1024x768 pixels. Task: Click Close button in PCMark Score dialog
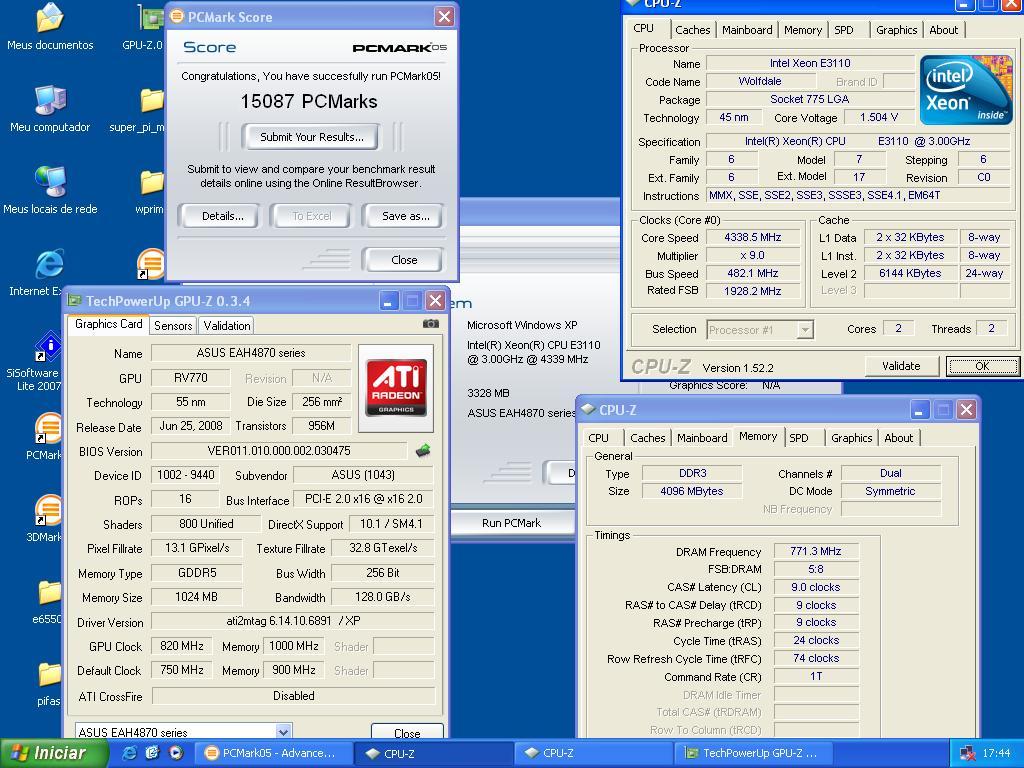pos(404,260)
